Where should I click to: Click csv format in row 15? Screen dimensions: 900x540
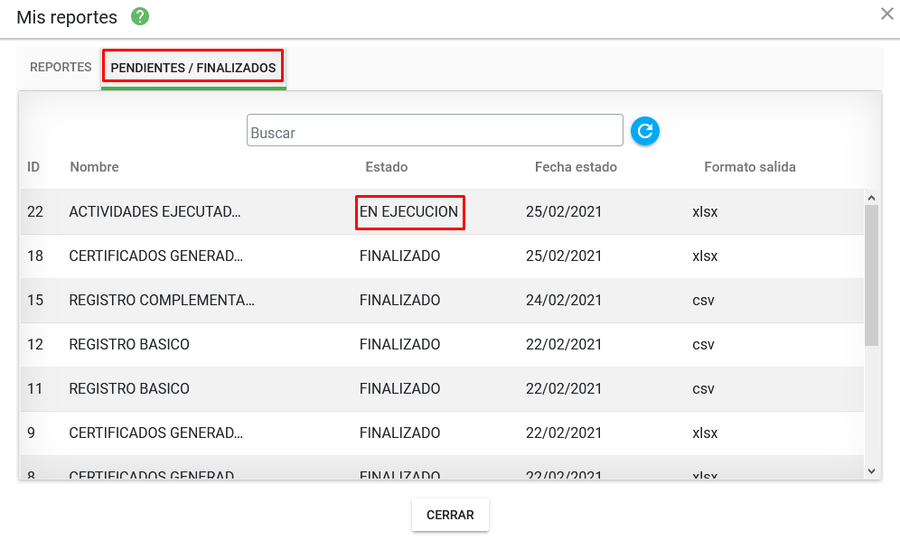pyautogui.click(x=703, y=301)
